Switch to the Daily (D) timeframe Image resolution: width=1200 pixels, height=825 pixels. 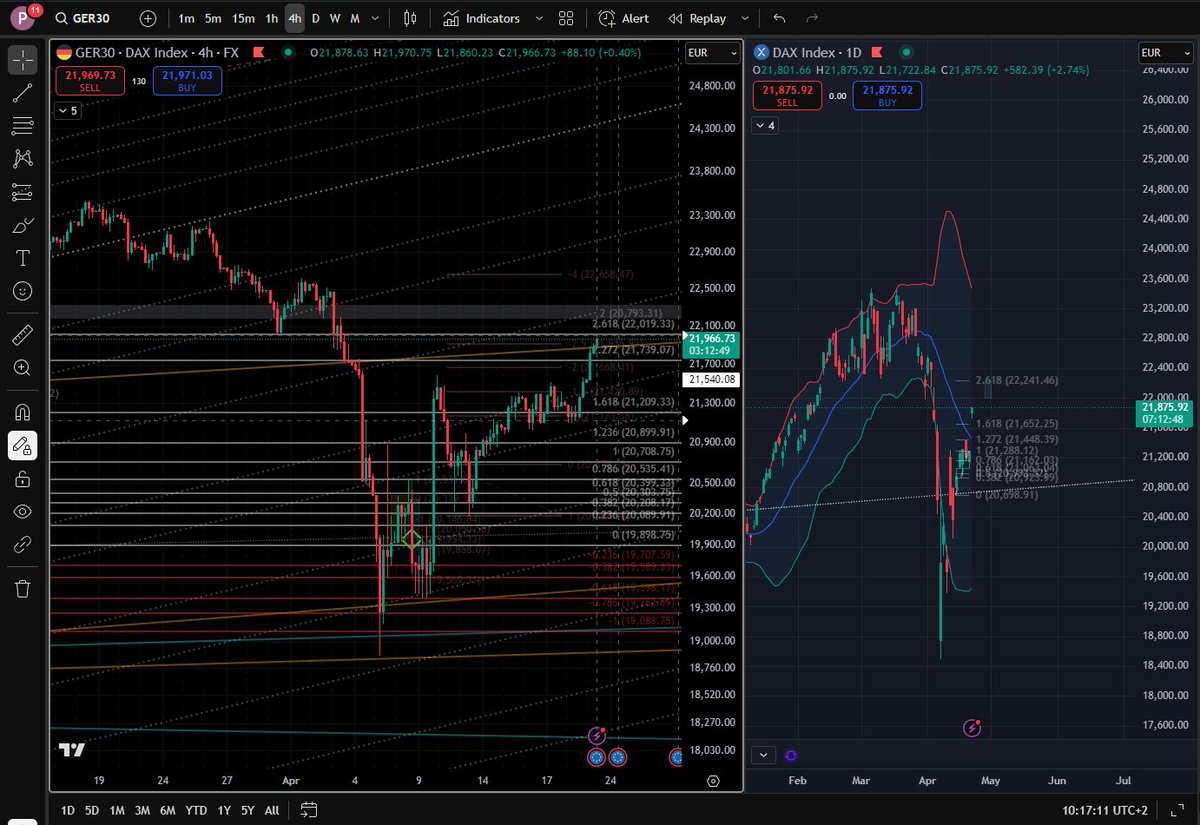pyautogui.click(x=315, y=18)
